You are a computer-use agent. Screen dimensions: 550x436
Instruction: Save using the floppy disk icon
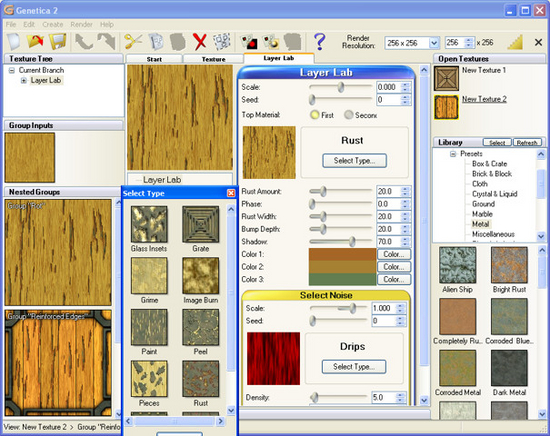[58, 42]
